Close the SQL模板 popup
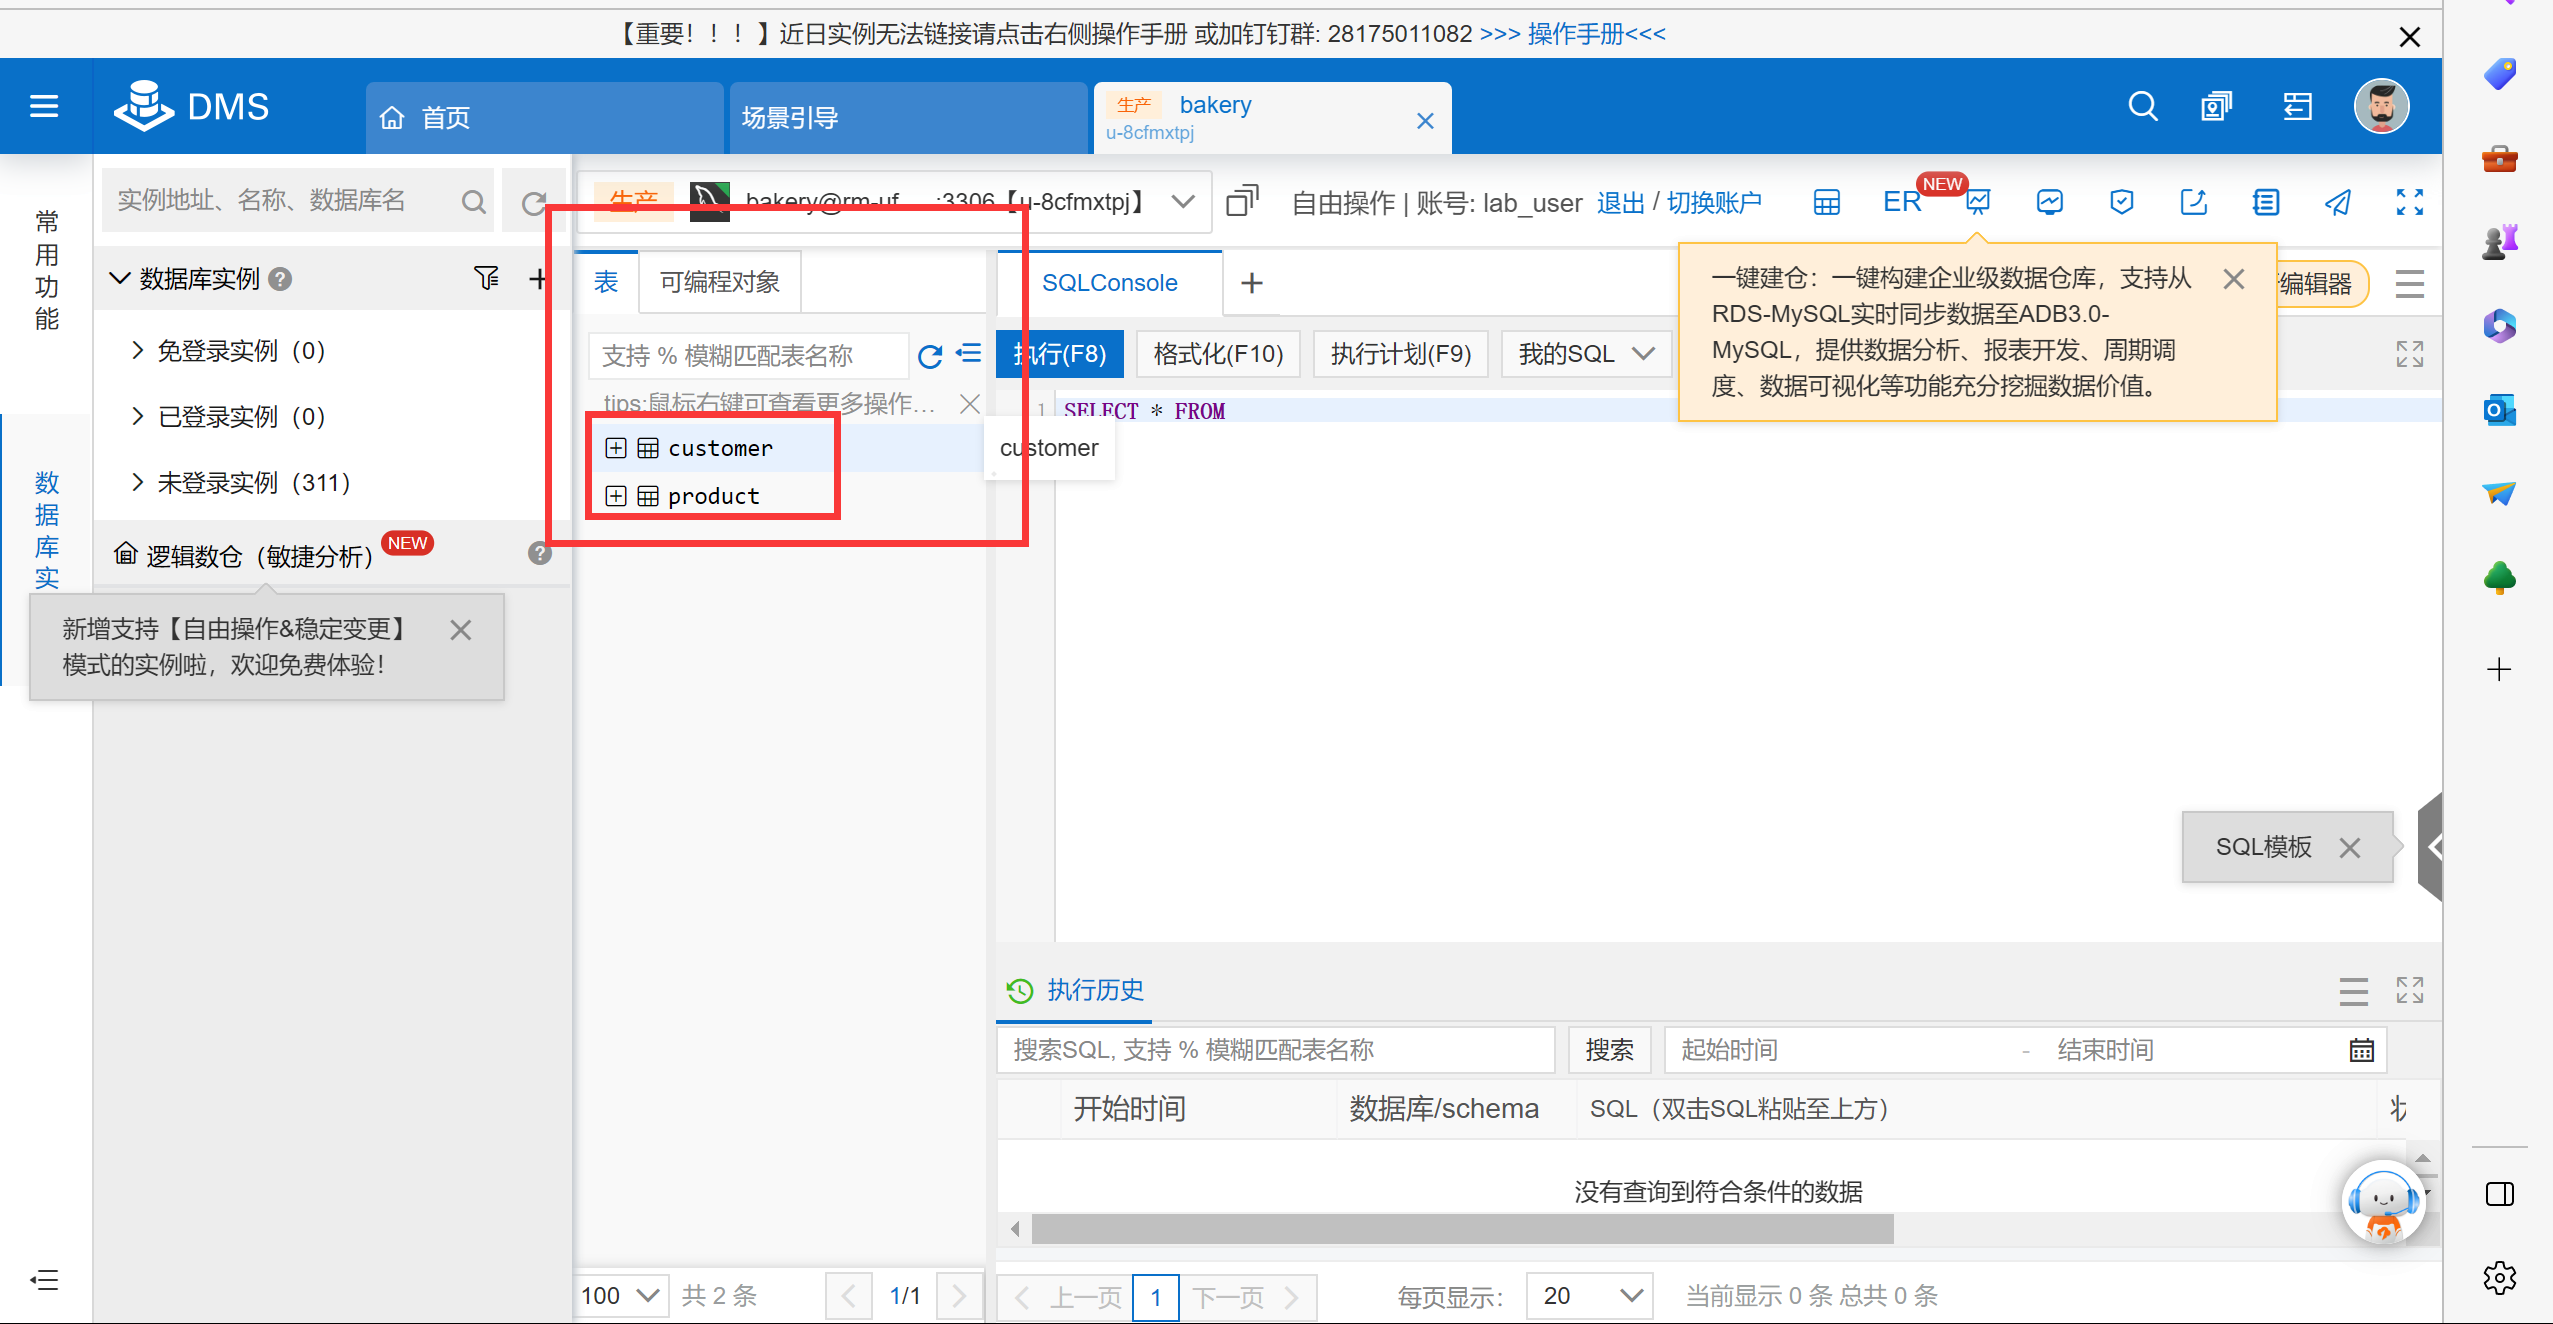2553x1324 pixels. click(x=2349, y=848)
